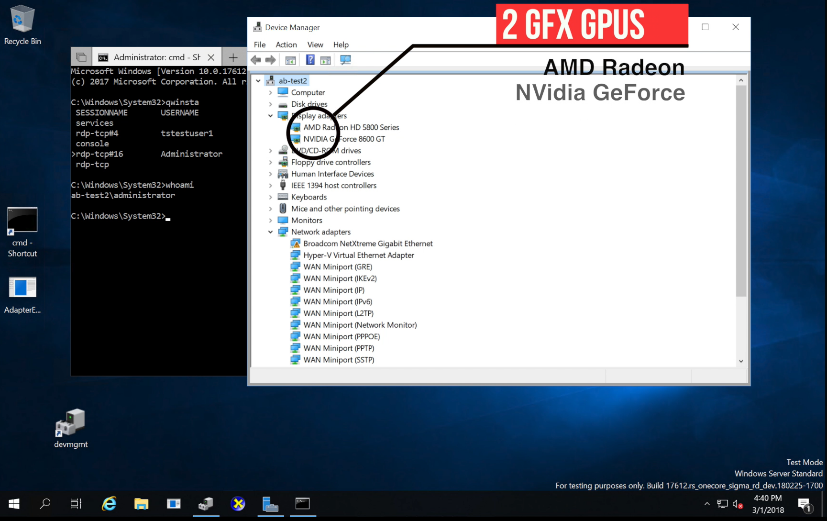Expand the Keyboards category
The height and width of the screenshot is (521, 827).
270,197
